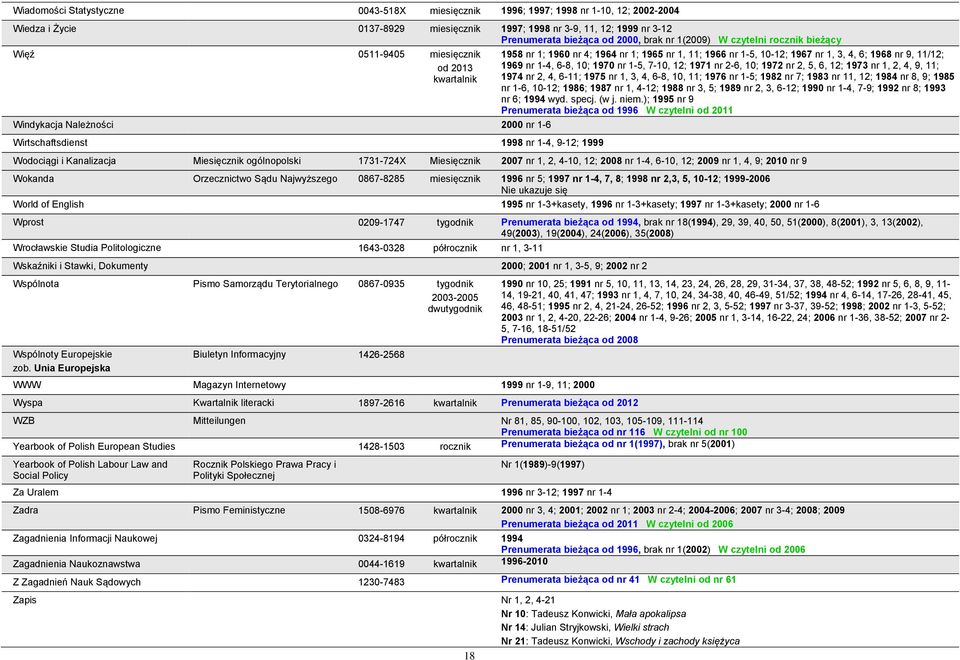Click the title Wprost
This screenshot has width=960, height=660.
[x=28, y=222]
